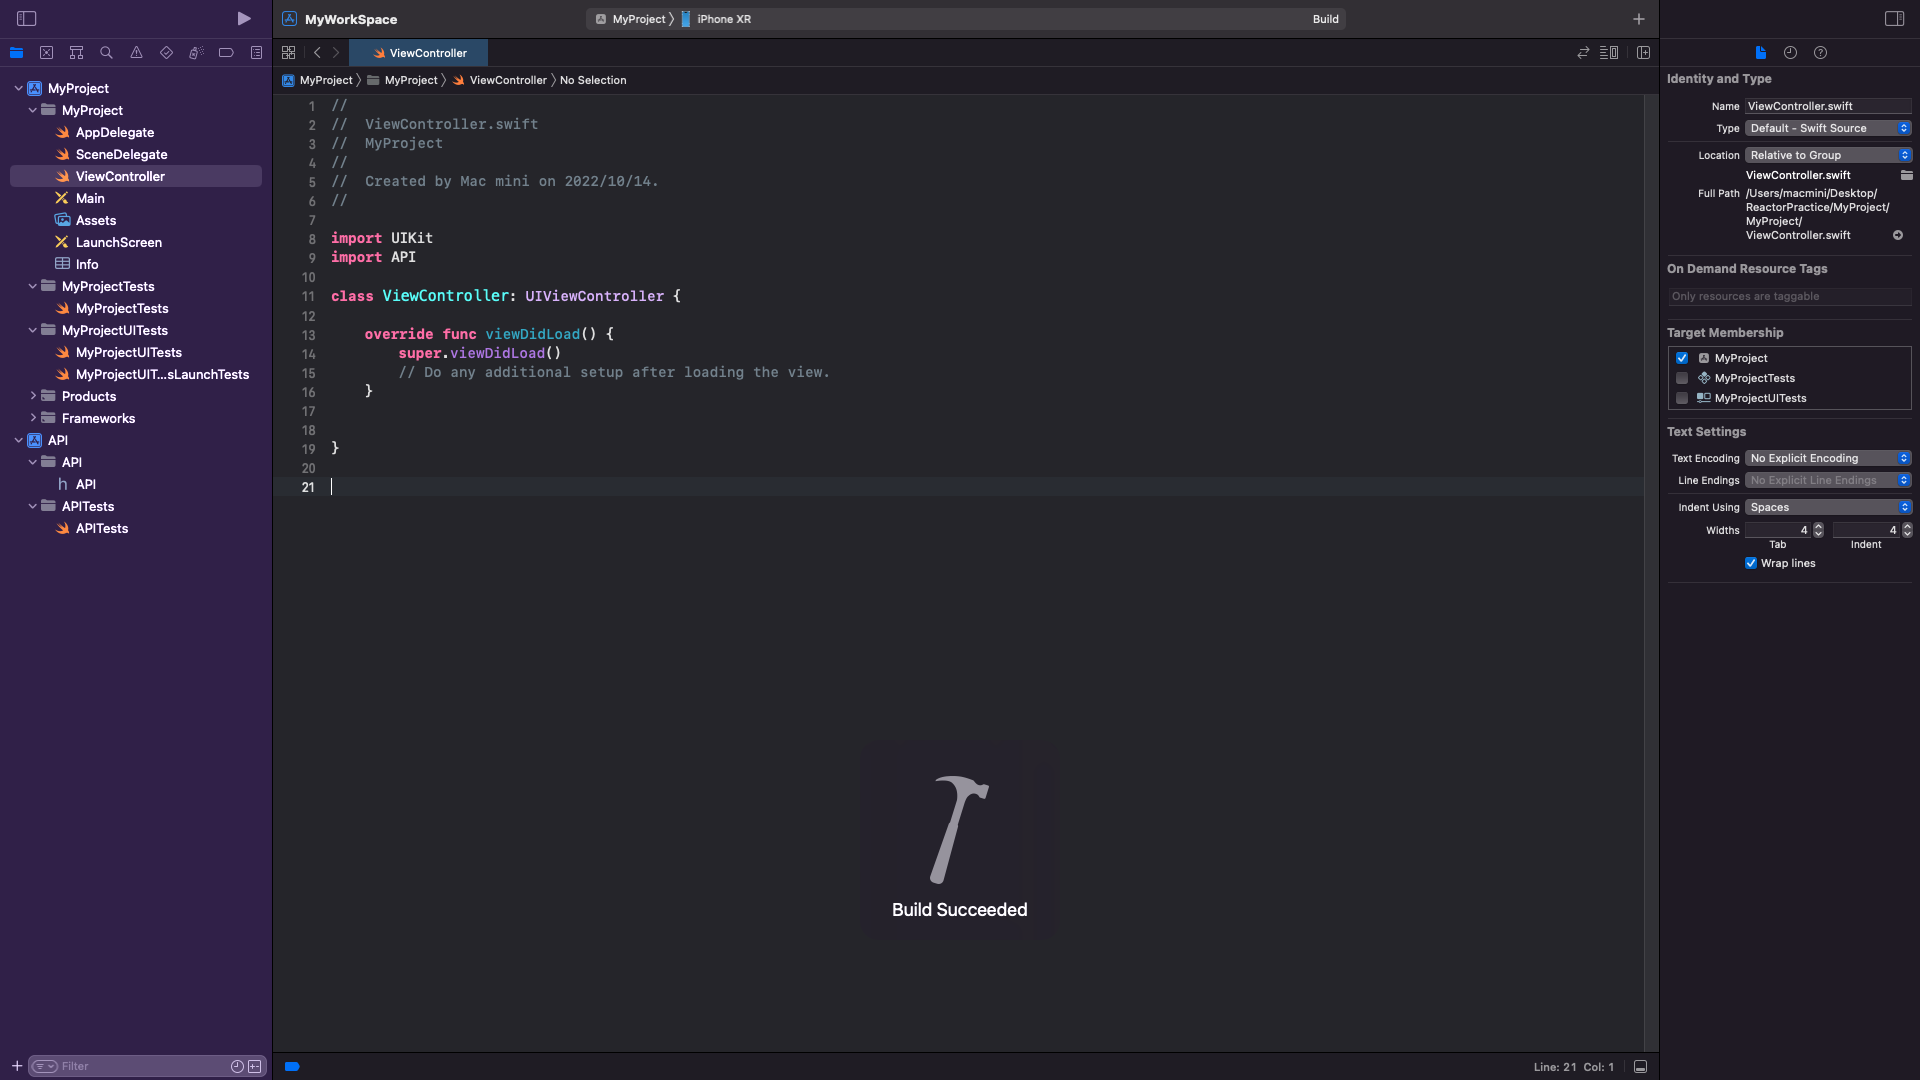Add editor on right icon

click(x=1643, y=53)
